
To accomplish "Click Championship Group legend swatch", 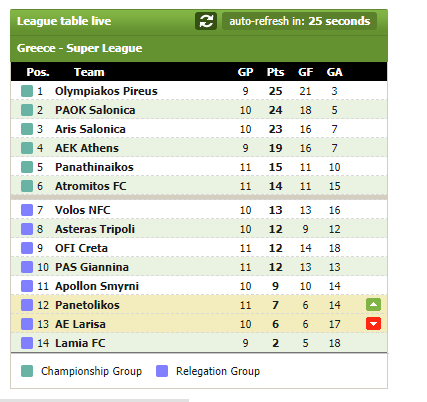I will point(27,371).
